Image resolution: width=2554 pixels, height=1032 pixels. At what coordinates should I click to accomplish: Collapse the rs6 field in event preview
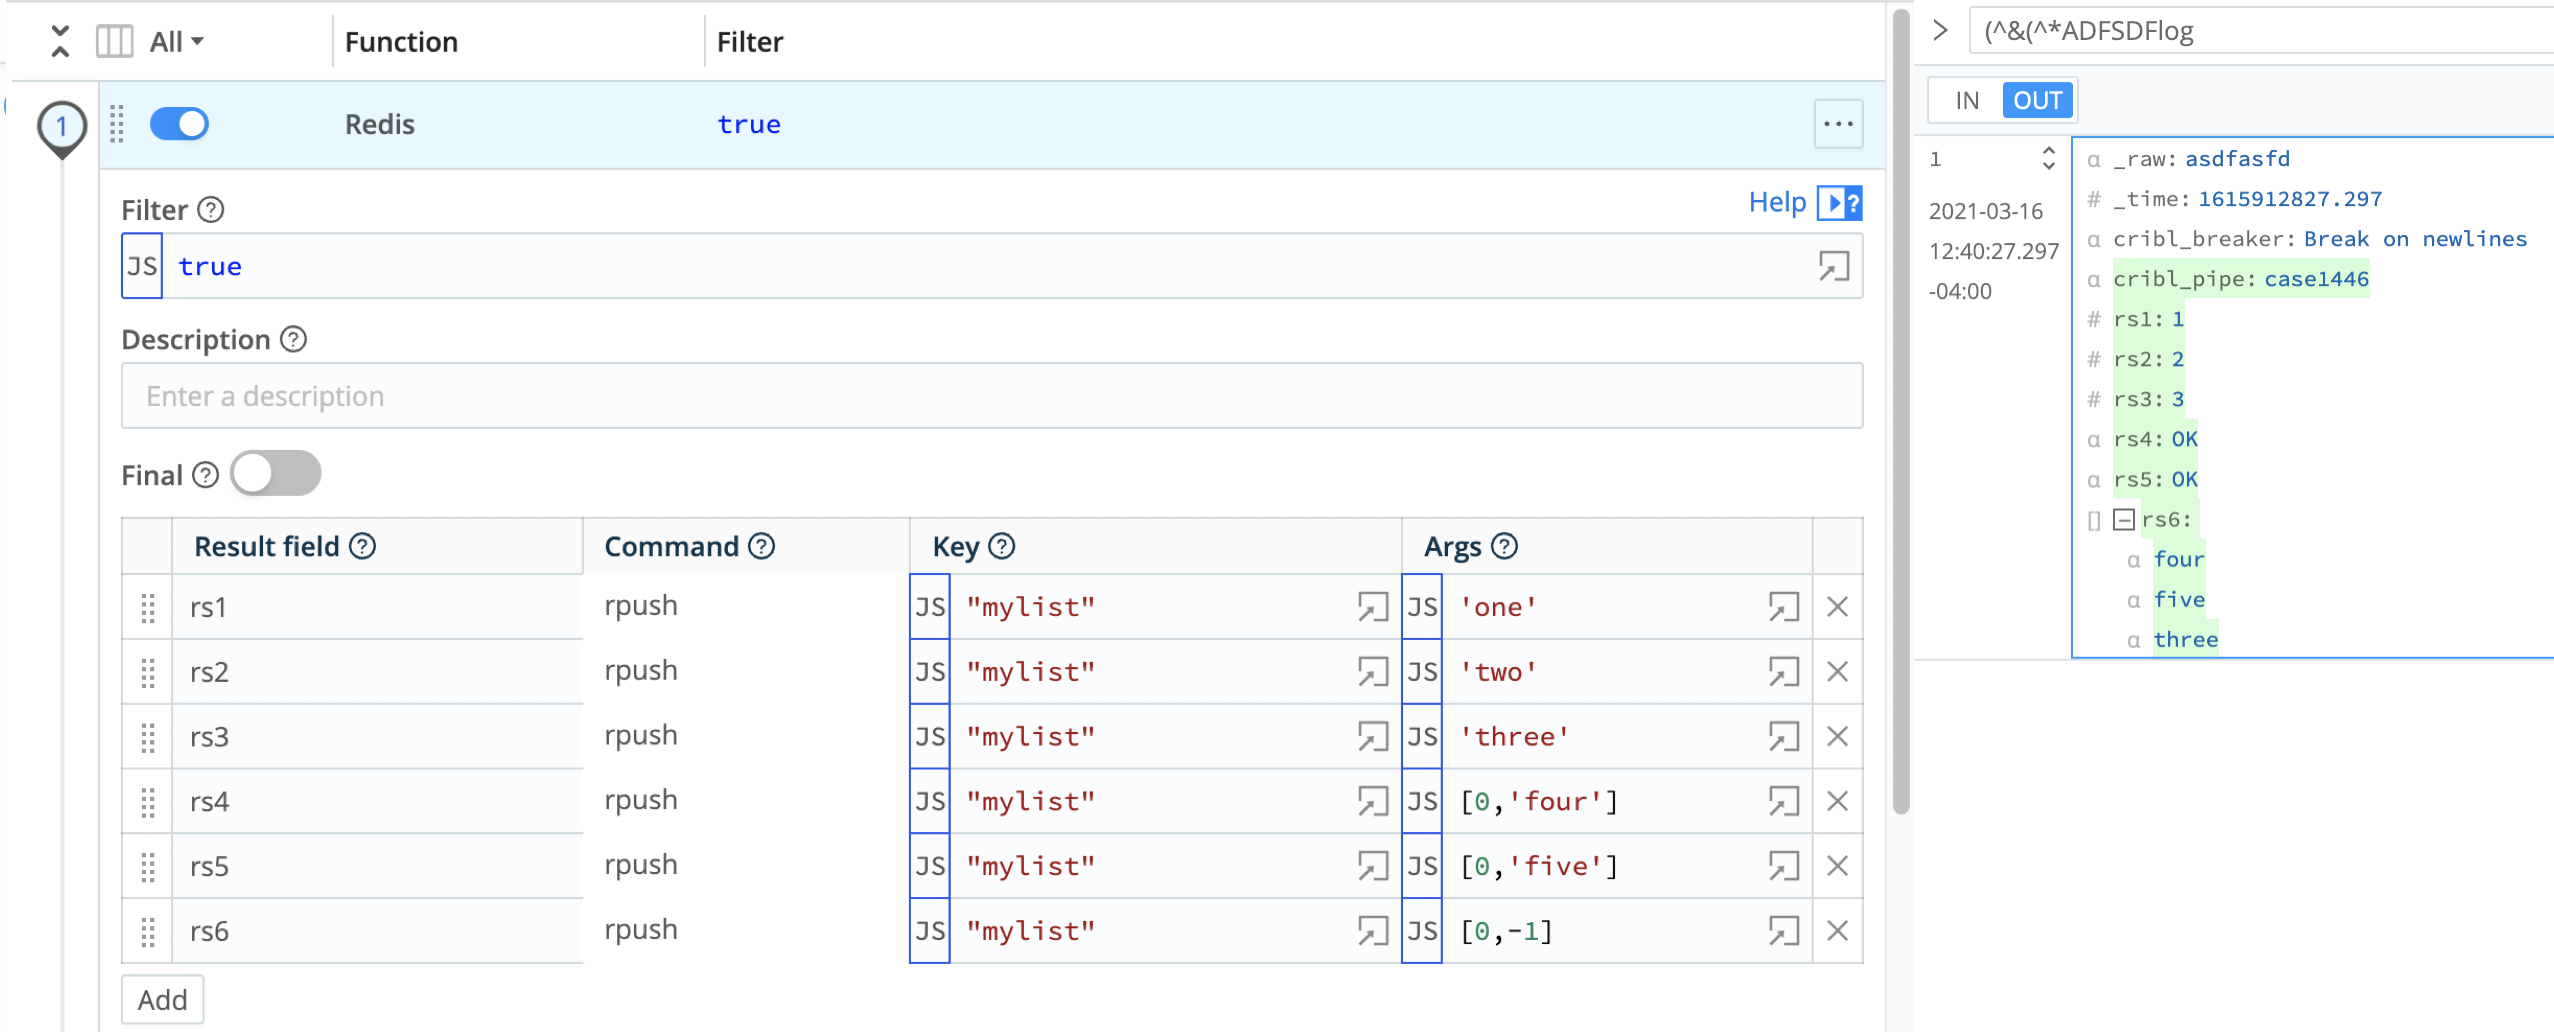tap(2124, 519)
